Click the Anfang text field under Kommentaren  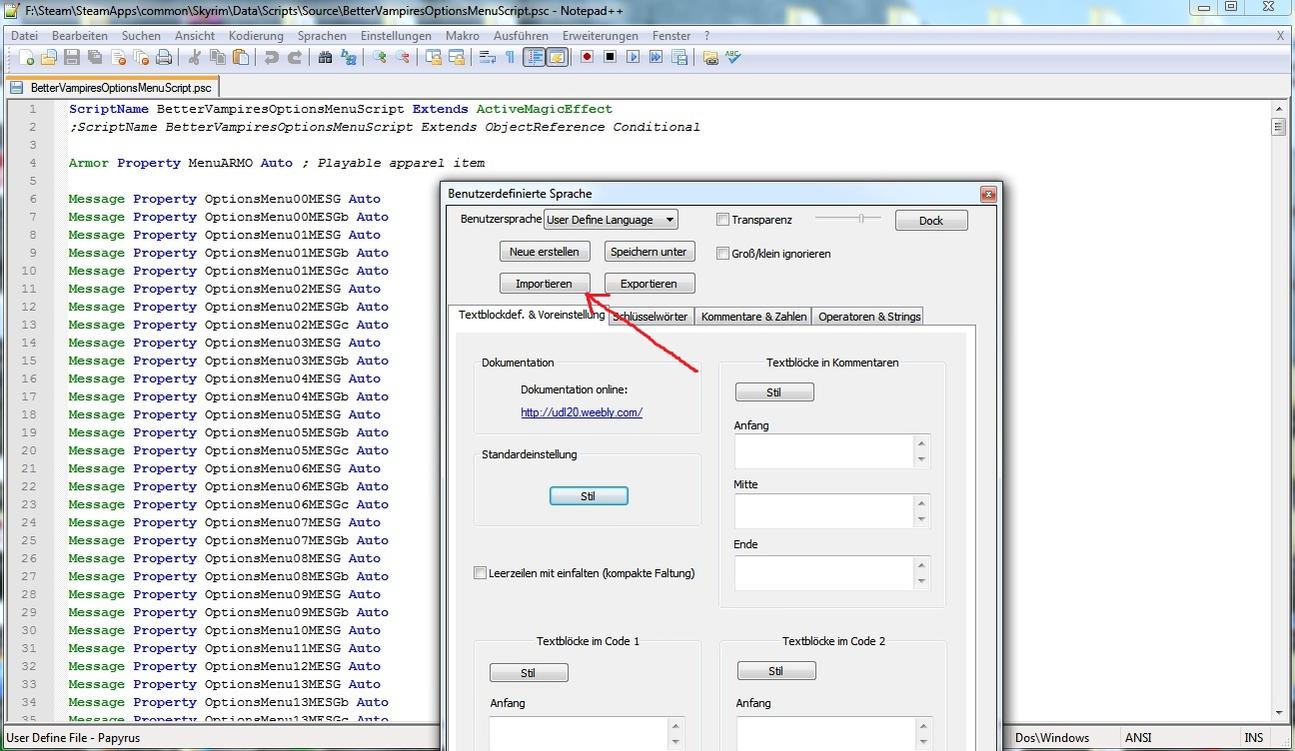pos(823,452)
